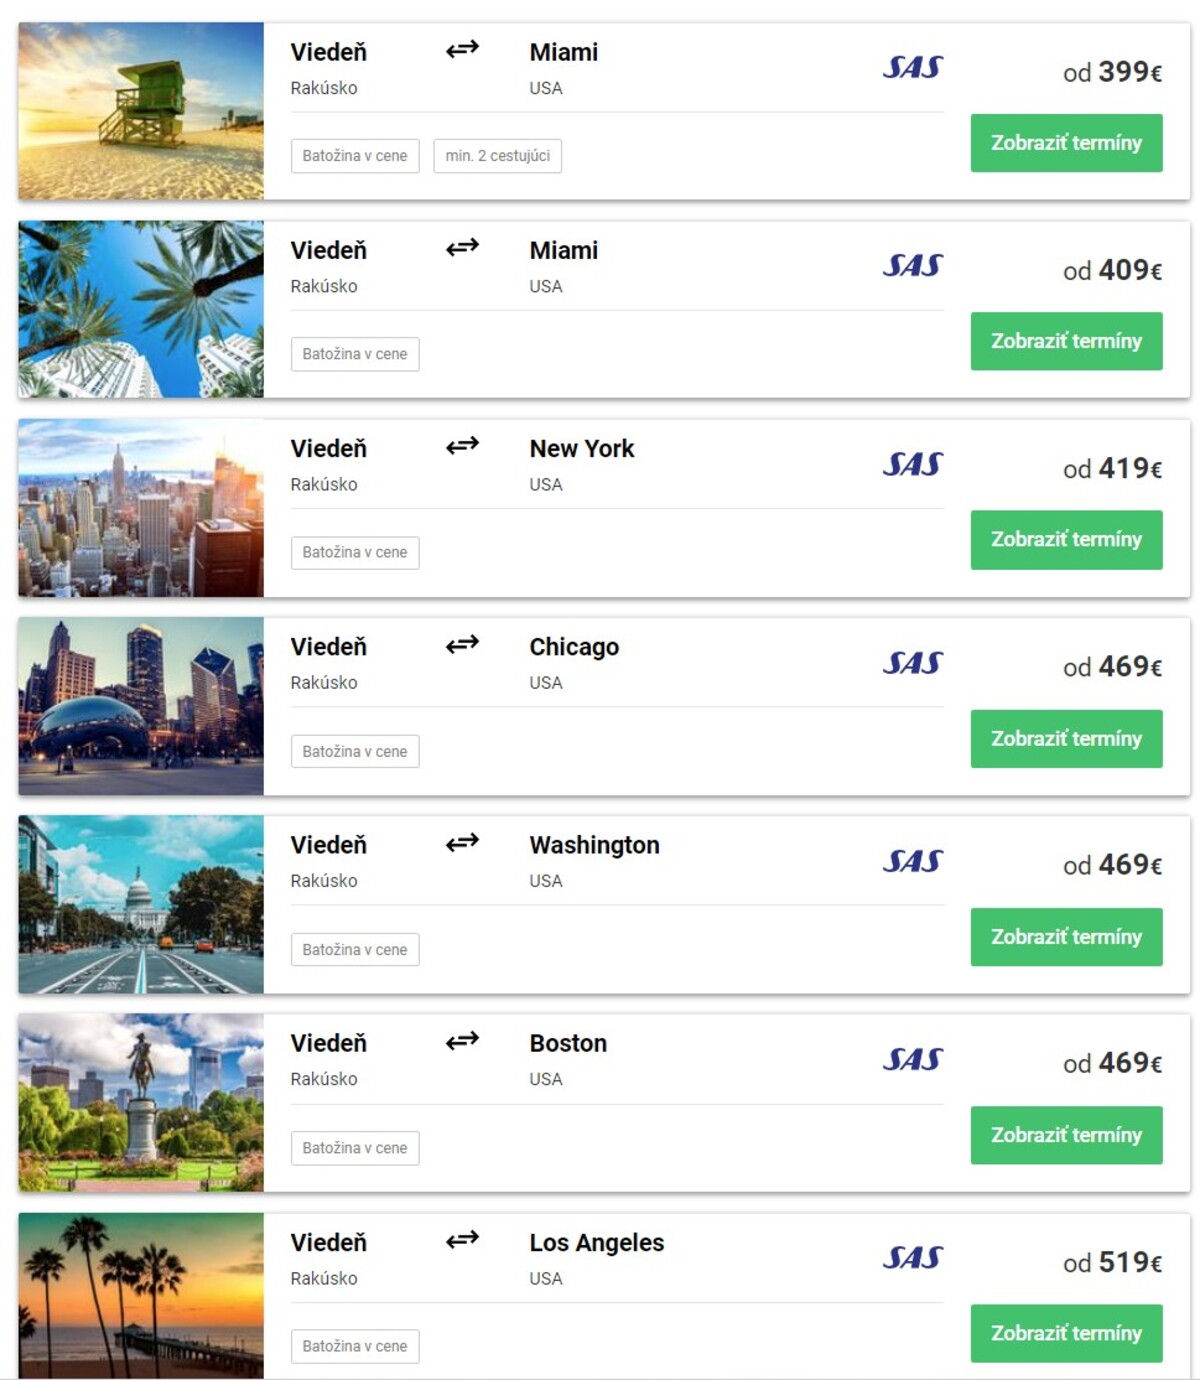Screen dimensions: 1200x1380
Task: Click round-trip arrows icon for Washington flight
Action: pos(462,842)
